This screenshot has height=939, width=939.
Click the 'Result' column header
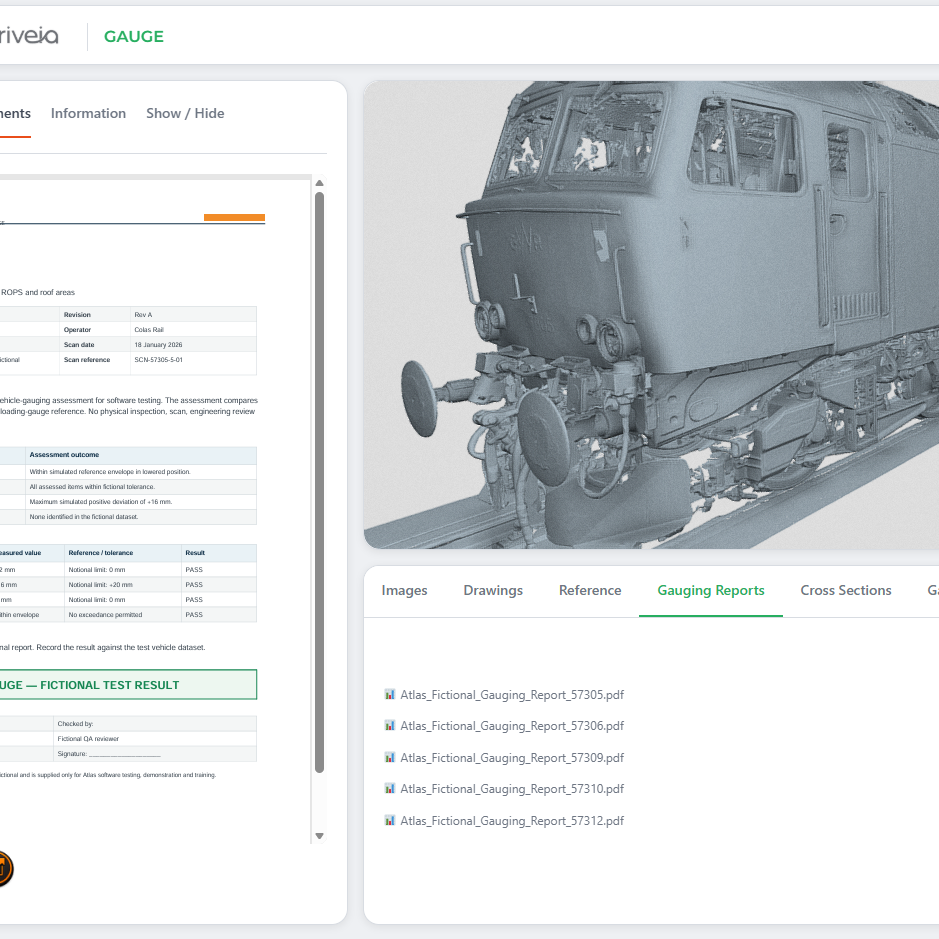point(195,553)
